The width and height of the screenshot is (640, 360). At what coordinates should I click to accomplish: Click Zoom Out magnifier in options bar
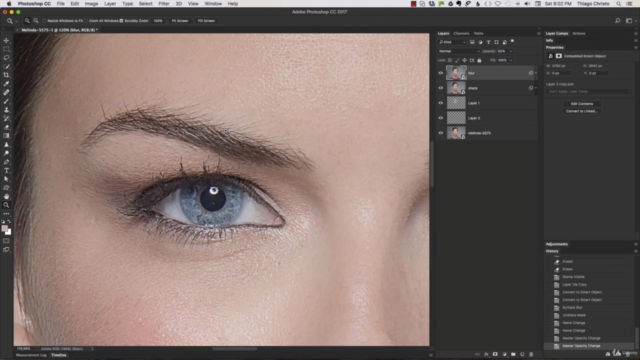pos(36,21)
